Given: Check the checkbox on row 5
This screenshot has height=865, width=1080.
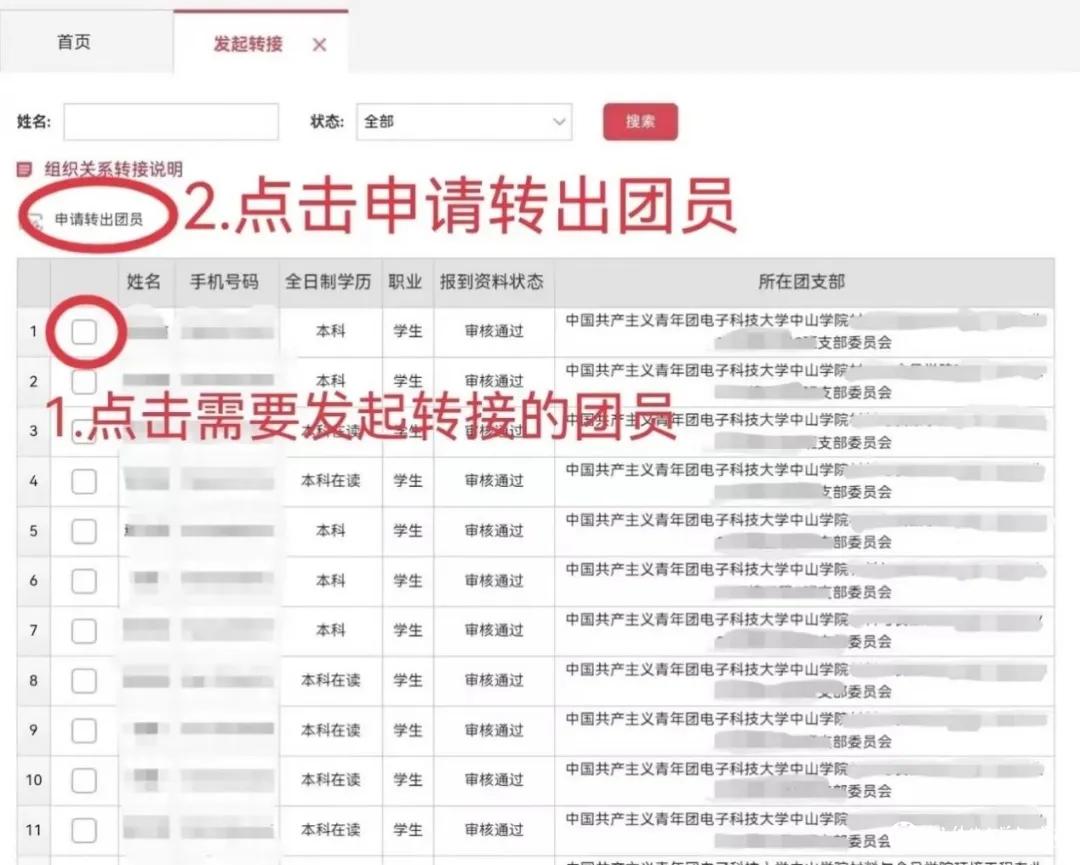Looking at the screenshot, I should pos(85,530).
